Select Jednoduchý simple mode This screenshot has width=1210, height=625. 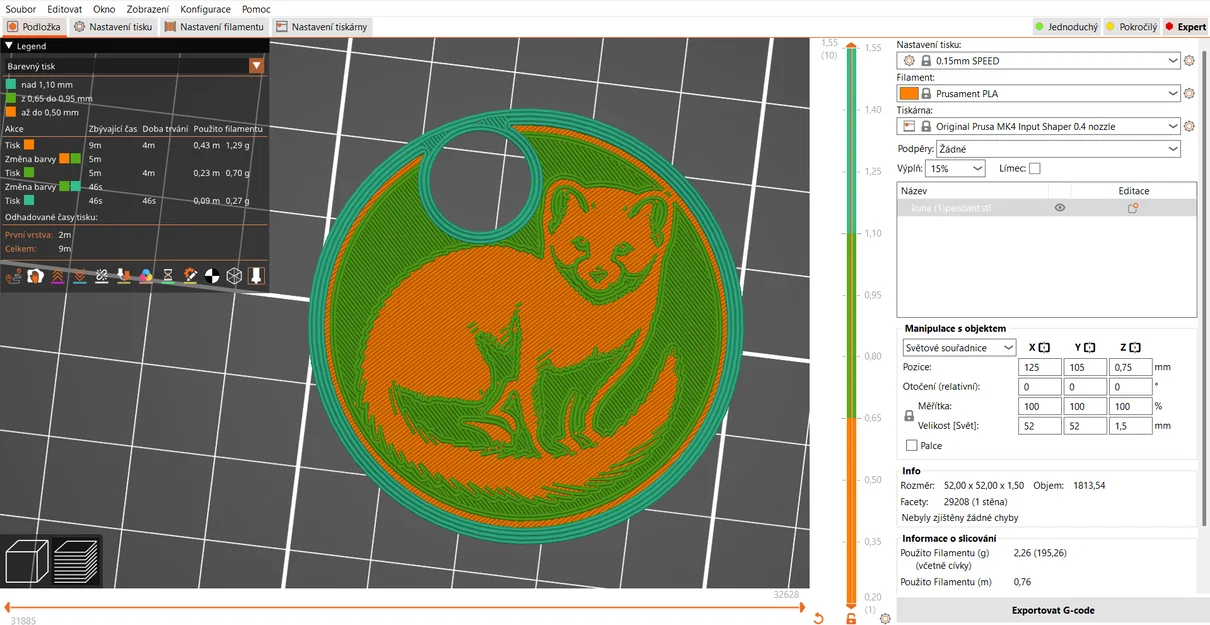[x=1065, y=27]
